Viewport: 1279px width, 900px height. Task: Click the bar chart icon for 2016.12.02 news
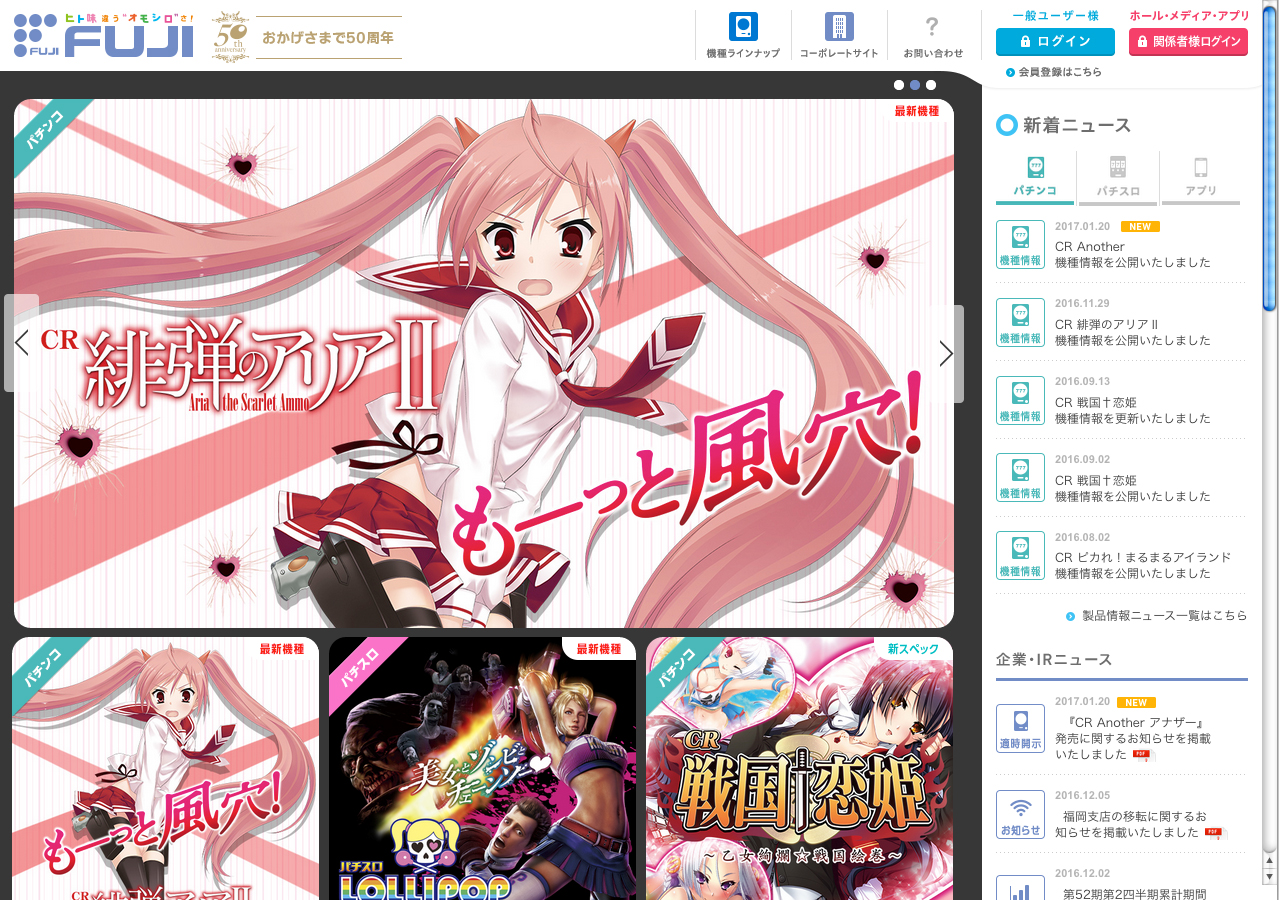point(1020,888)
